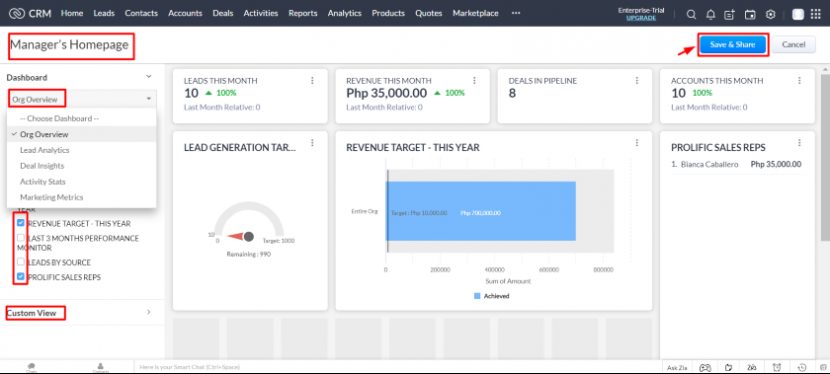Click the vertical scrollbar on right
Screen dimensions: 830x374
click(x=825, y=159)
